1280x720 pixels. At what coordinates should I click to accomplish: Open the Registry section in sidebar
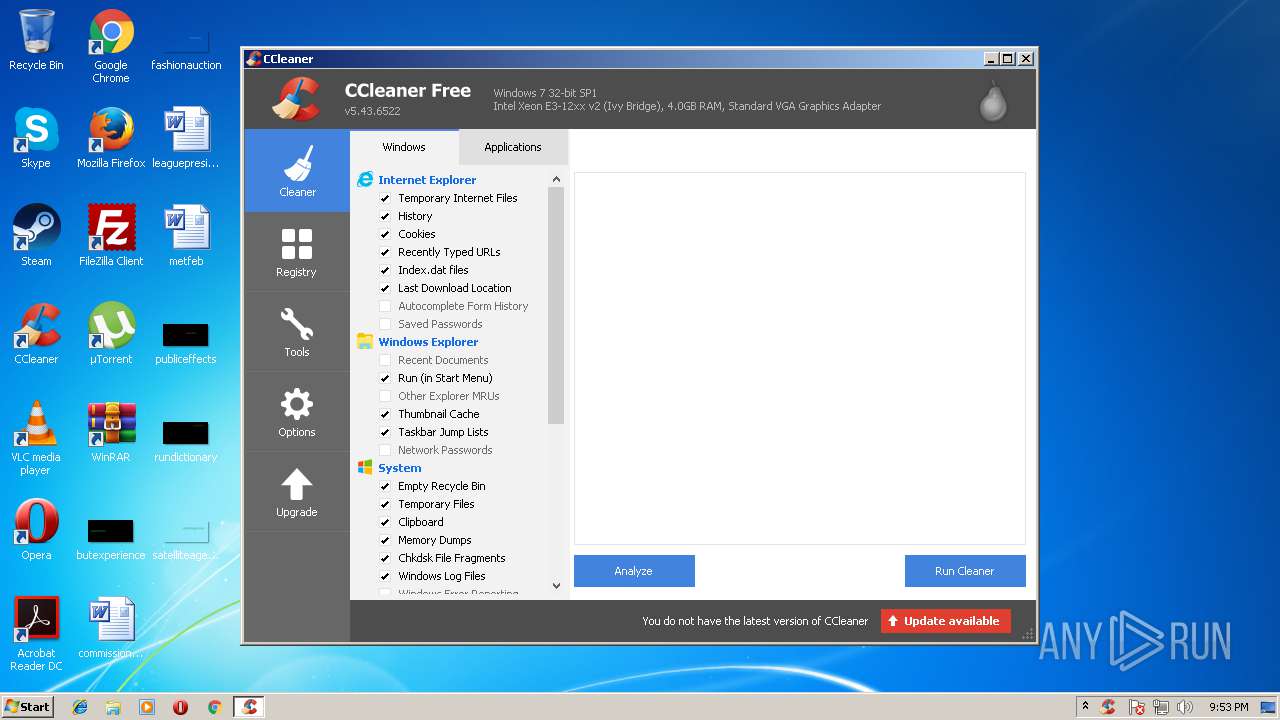pyautogui.click(x=297, y=251)
